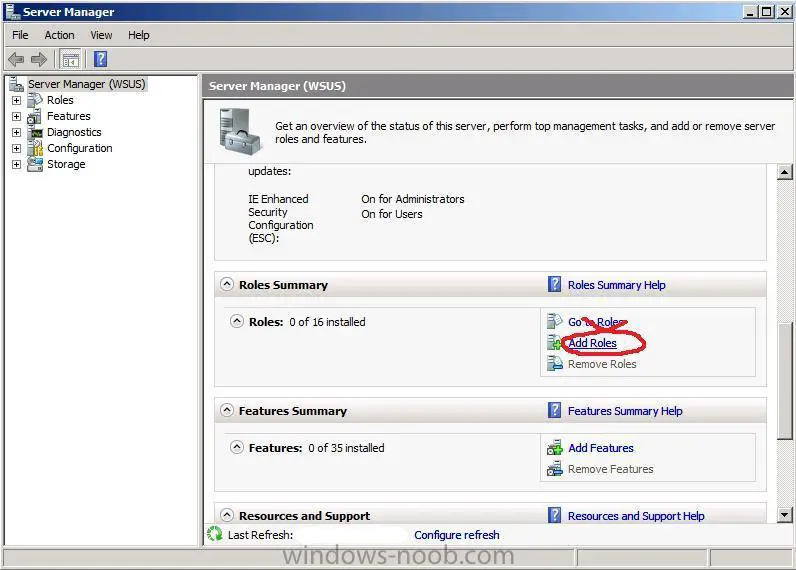Click the Go to Roles link
796x570 pixels.
tap(598, 322)
